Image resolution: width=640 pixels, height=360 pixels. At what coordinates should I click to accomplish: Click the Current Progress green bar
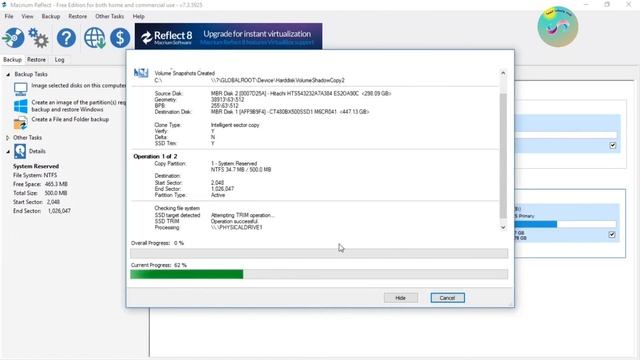coord(187,274)
